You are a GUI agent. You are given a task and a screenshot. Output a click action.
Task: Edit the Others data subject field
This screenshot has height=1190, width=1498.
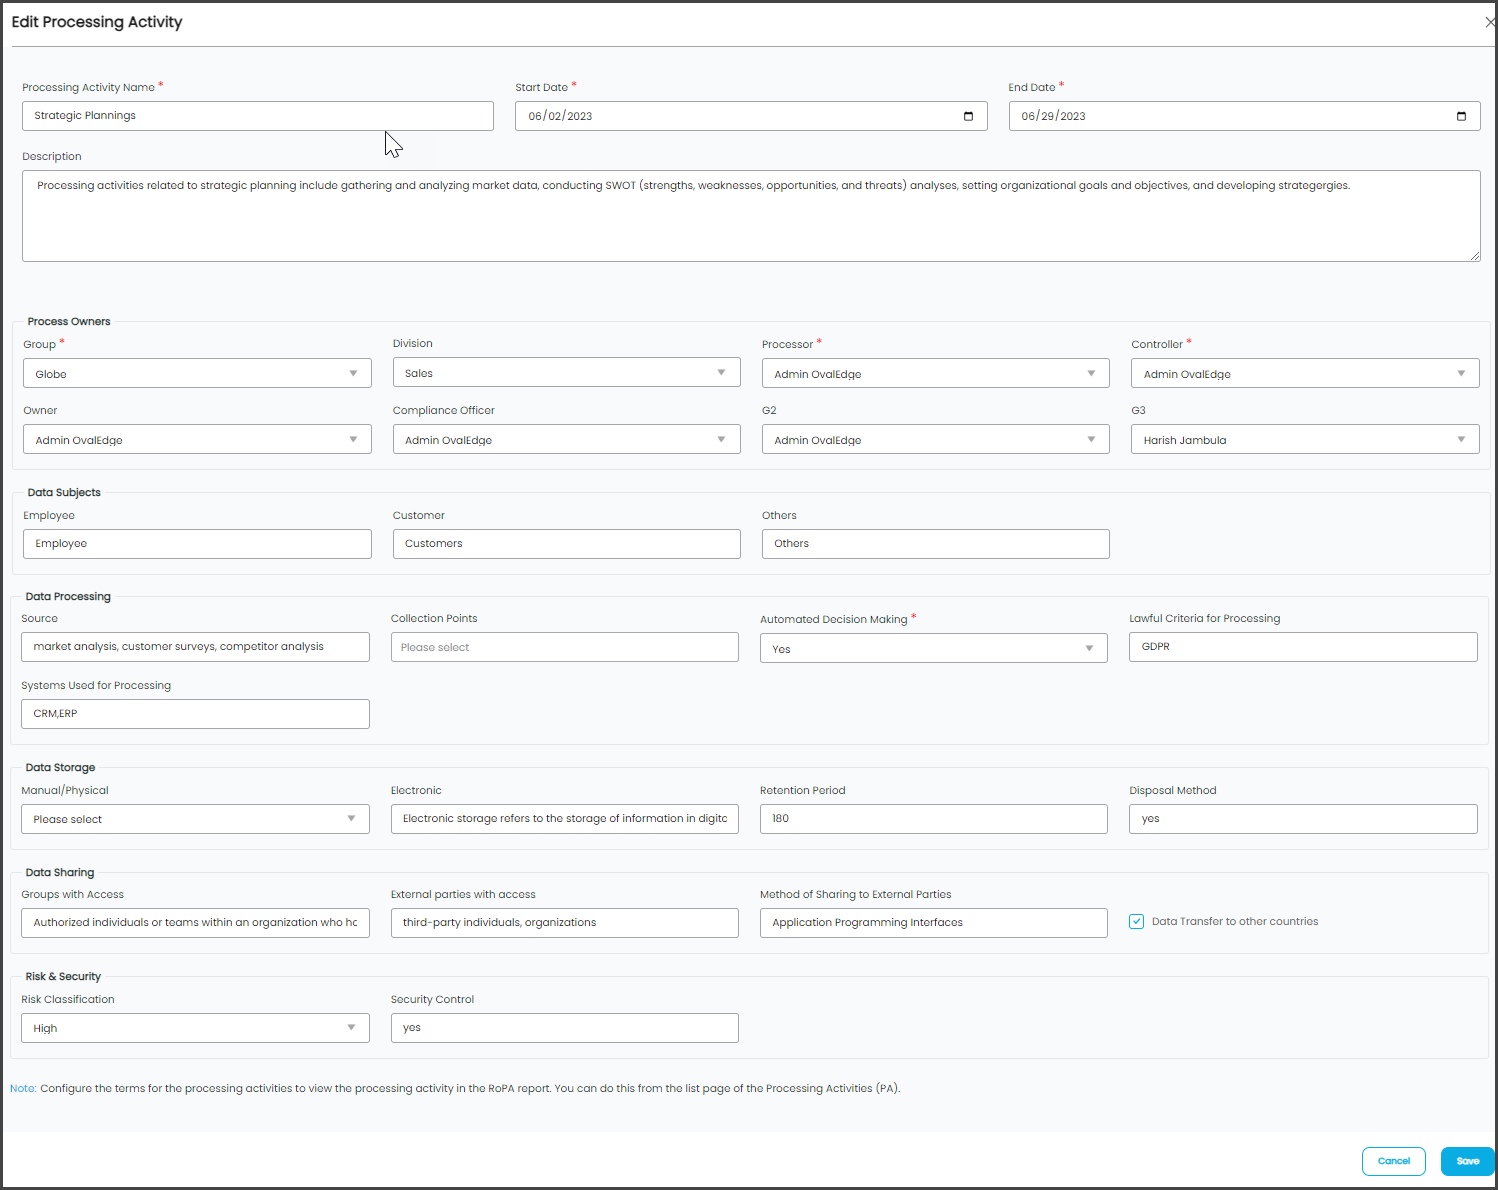pos(935,543)
